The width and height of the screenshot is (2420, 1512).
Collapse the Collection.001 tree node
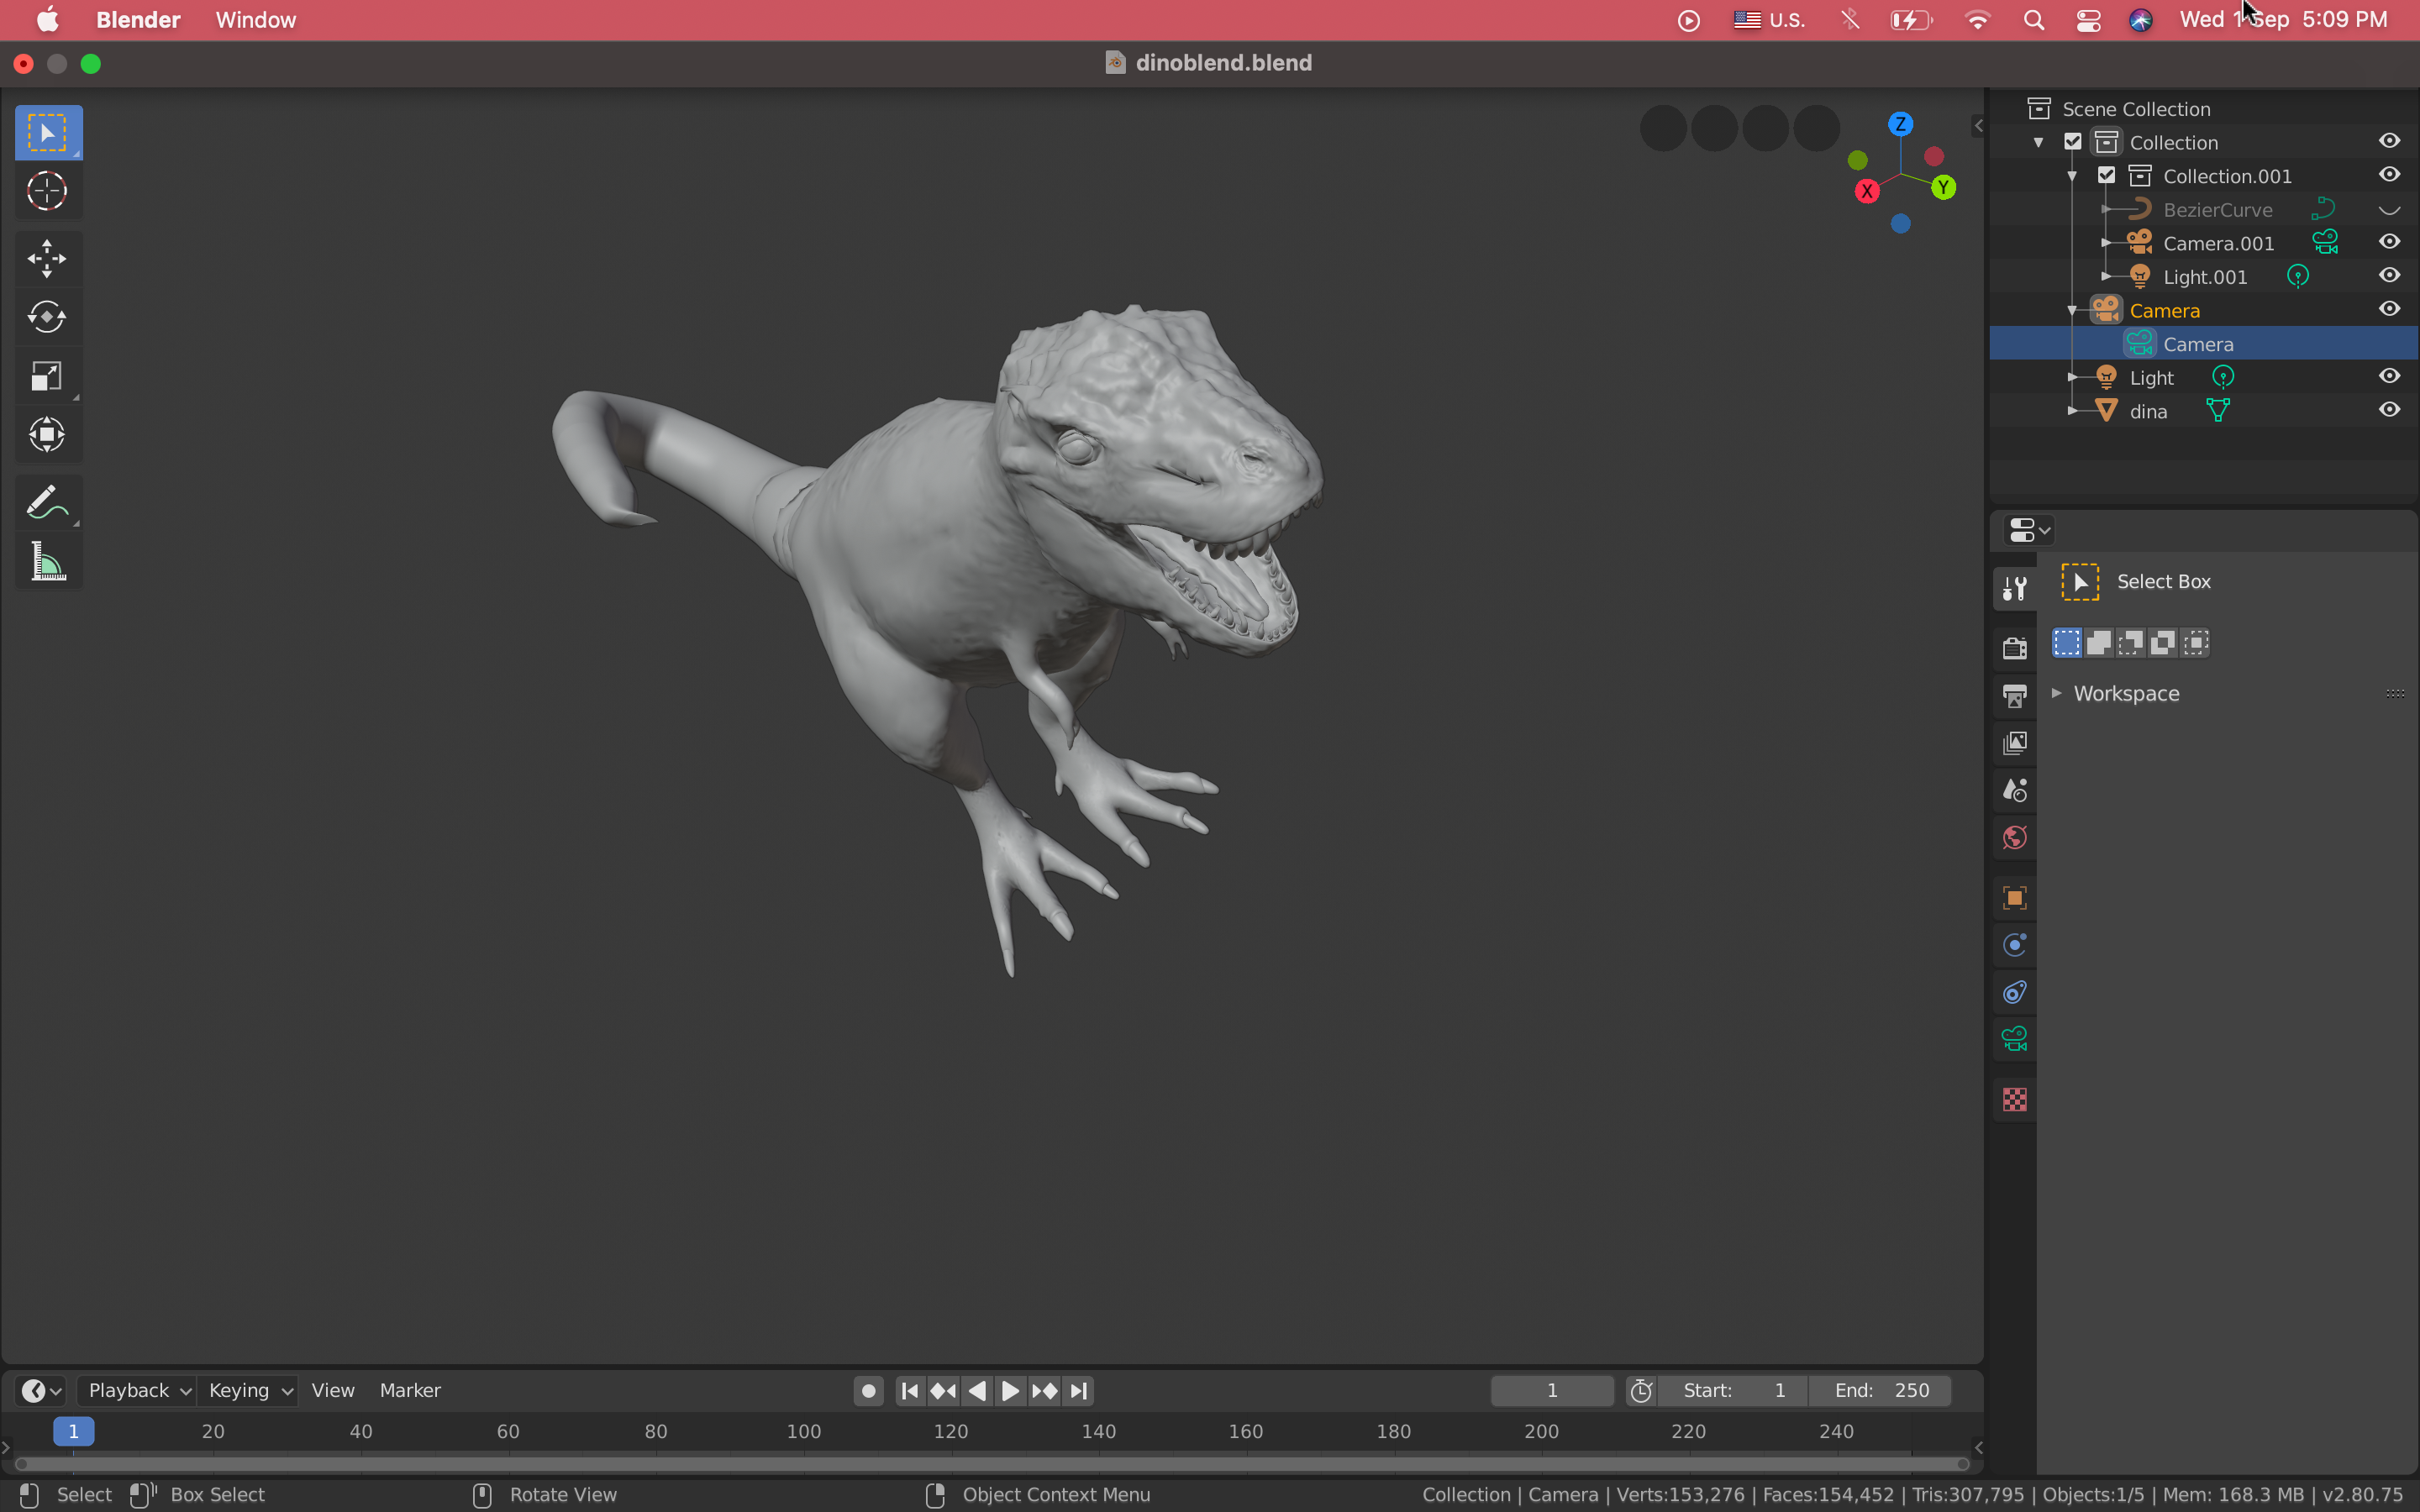(x=2072, y=176)
